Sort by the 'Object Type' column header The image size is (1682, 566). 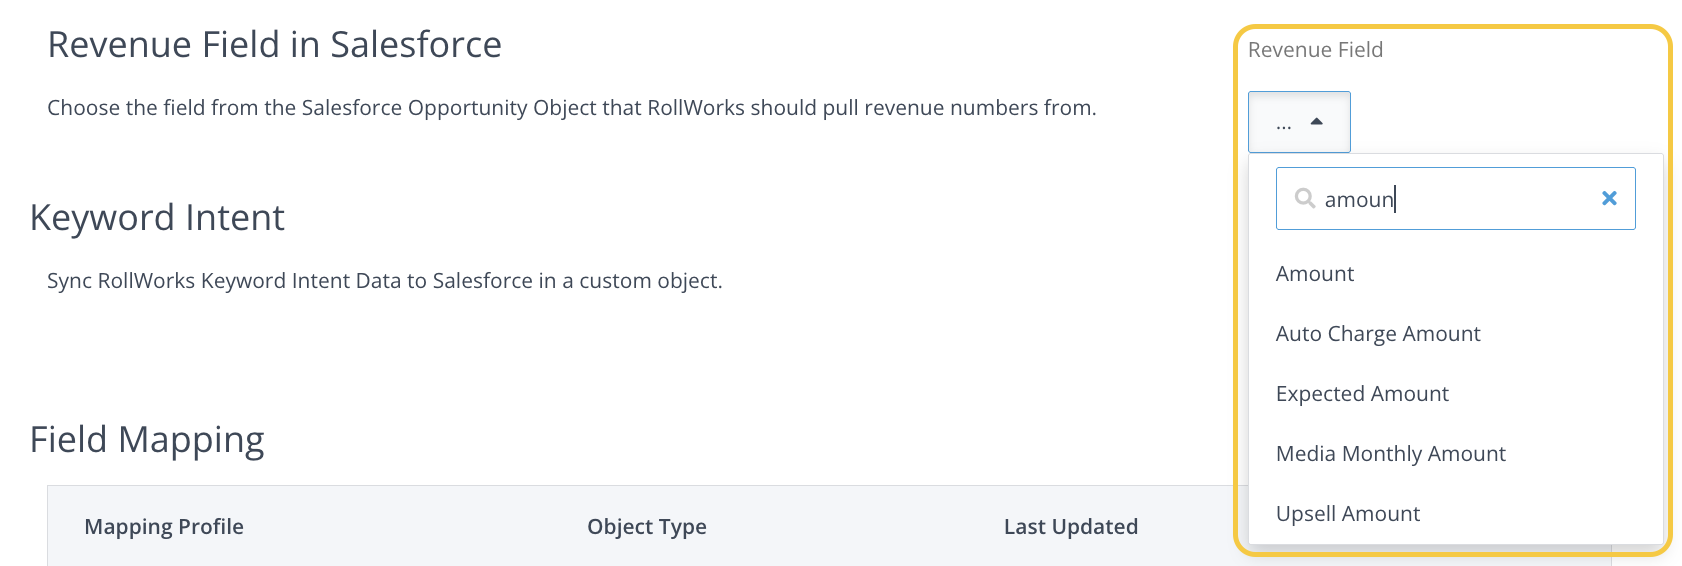point(646,527)
